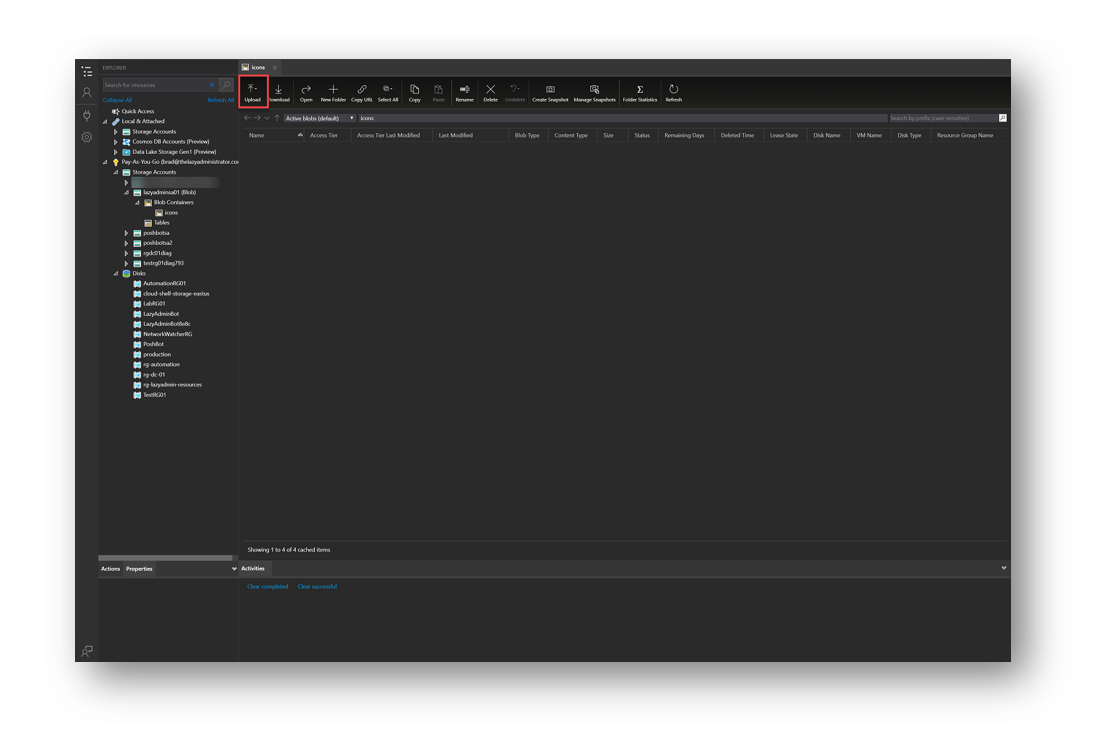This screenshot has width=1094, height=738.
Task: Click the Paste toolbar icon
Action: pos(438,92)
